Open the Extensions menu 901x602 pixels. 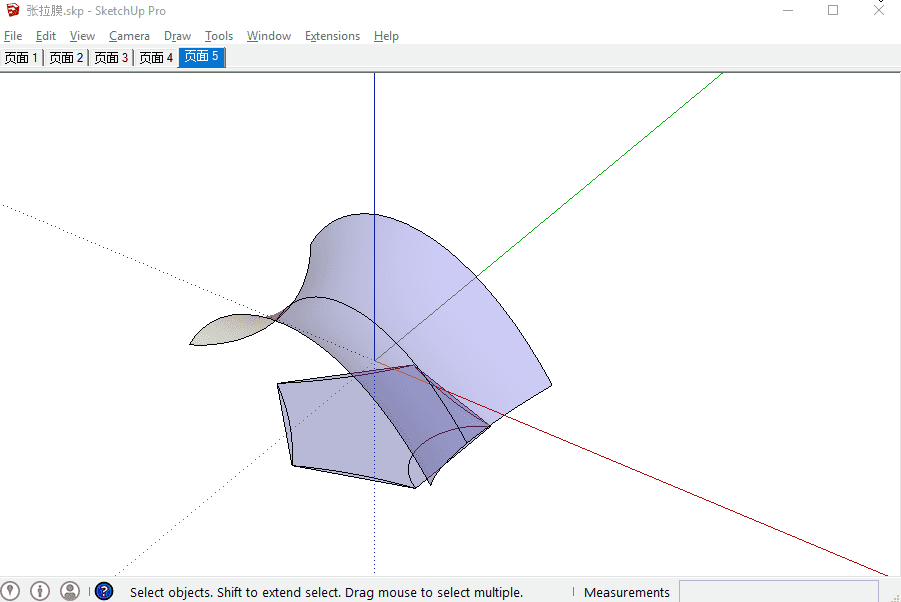(x=332, y=36)
